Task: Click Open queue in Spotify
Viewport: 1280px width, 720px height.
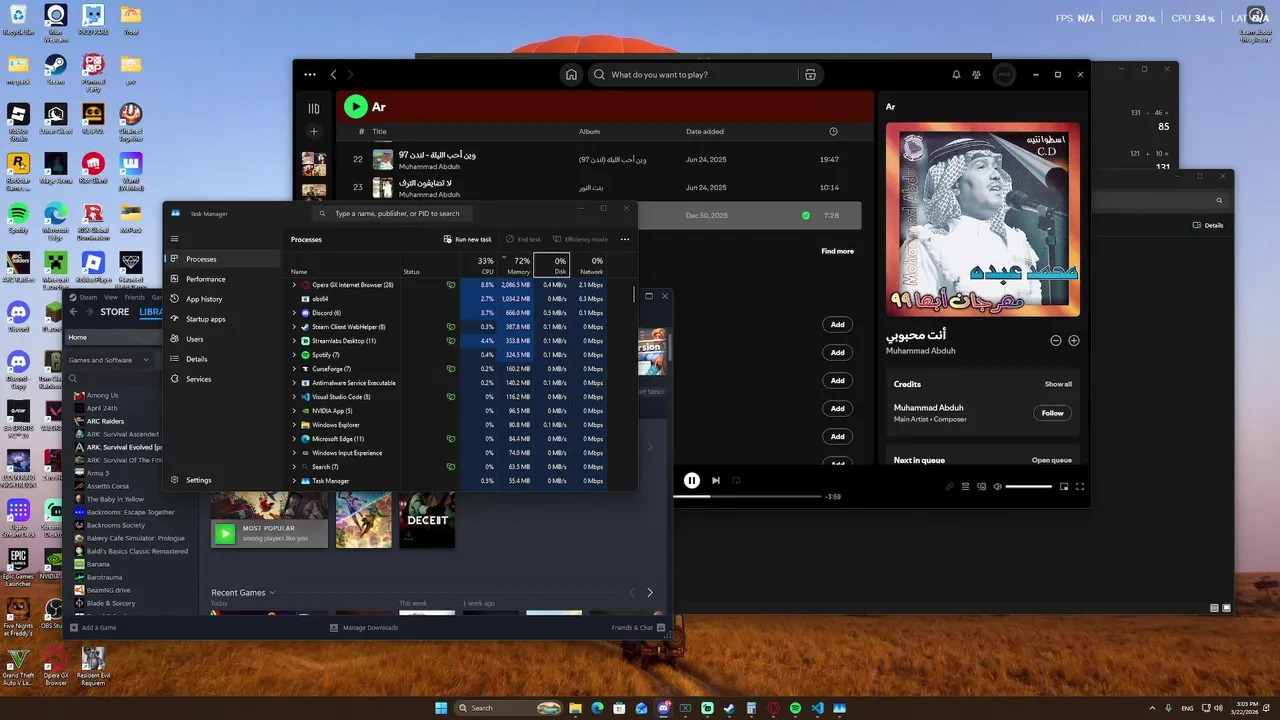Action: (1052, 460)
